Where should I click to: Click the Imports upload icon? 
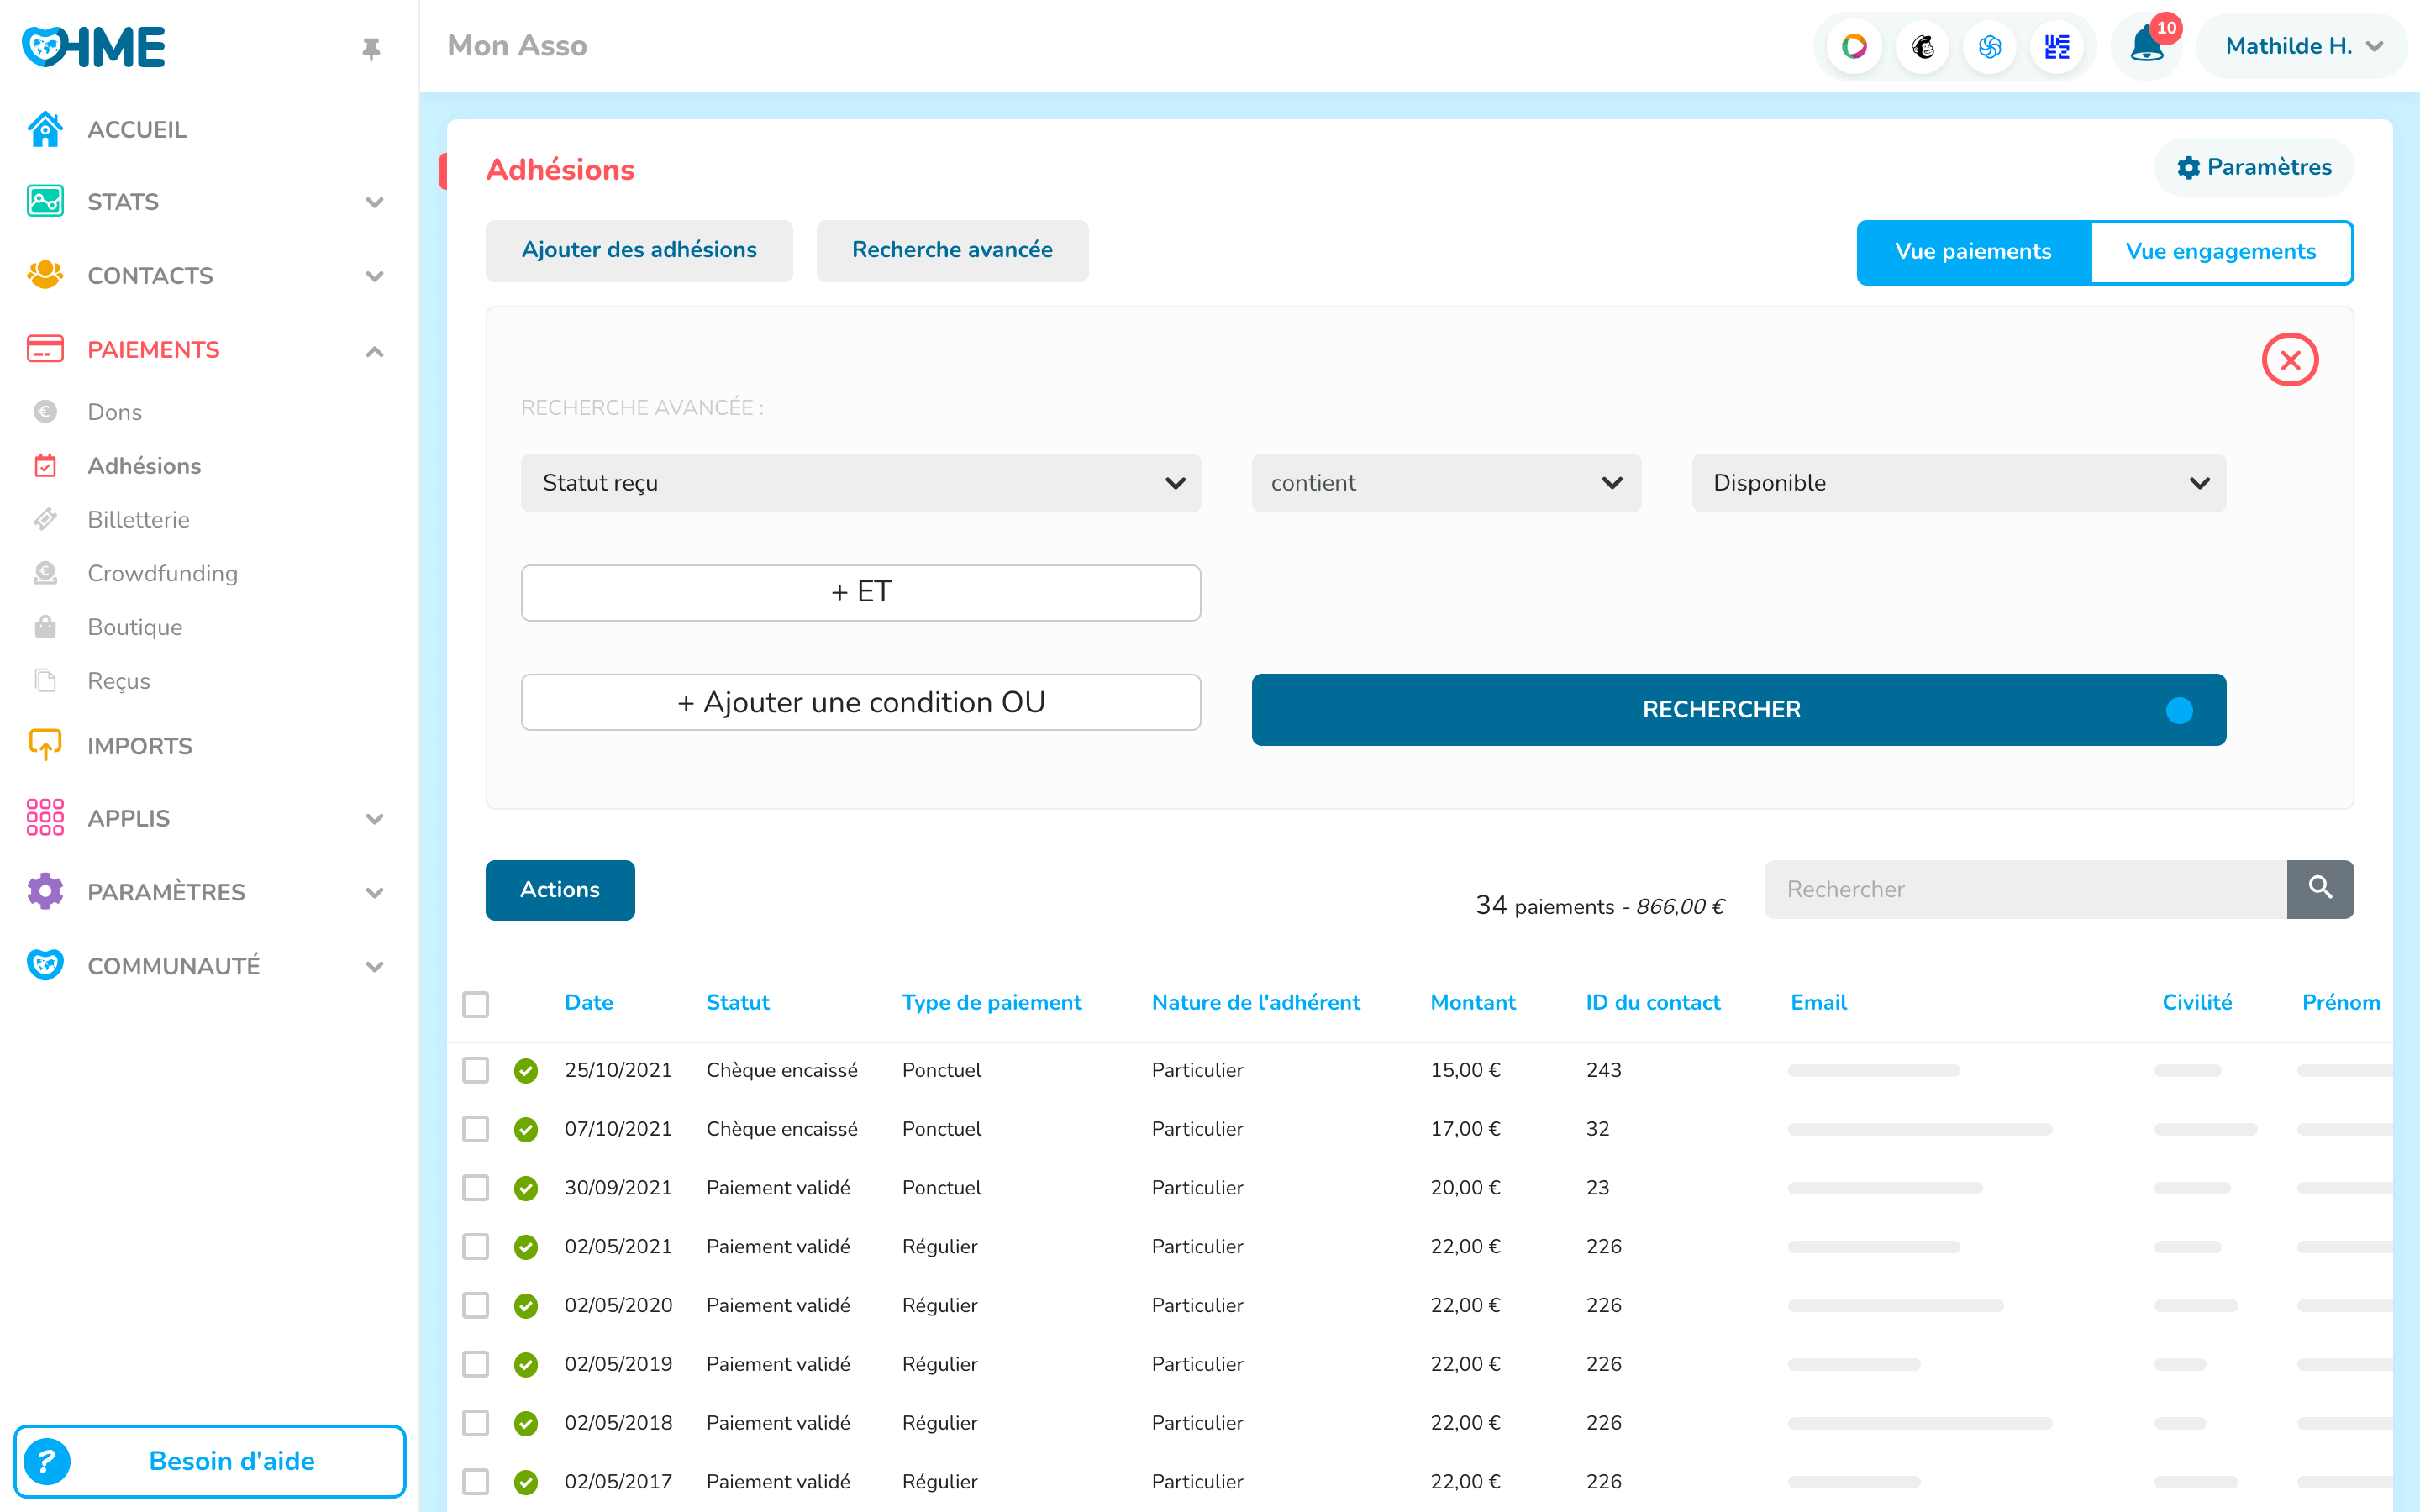click(45, 745)
